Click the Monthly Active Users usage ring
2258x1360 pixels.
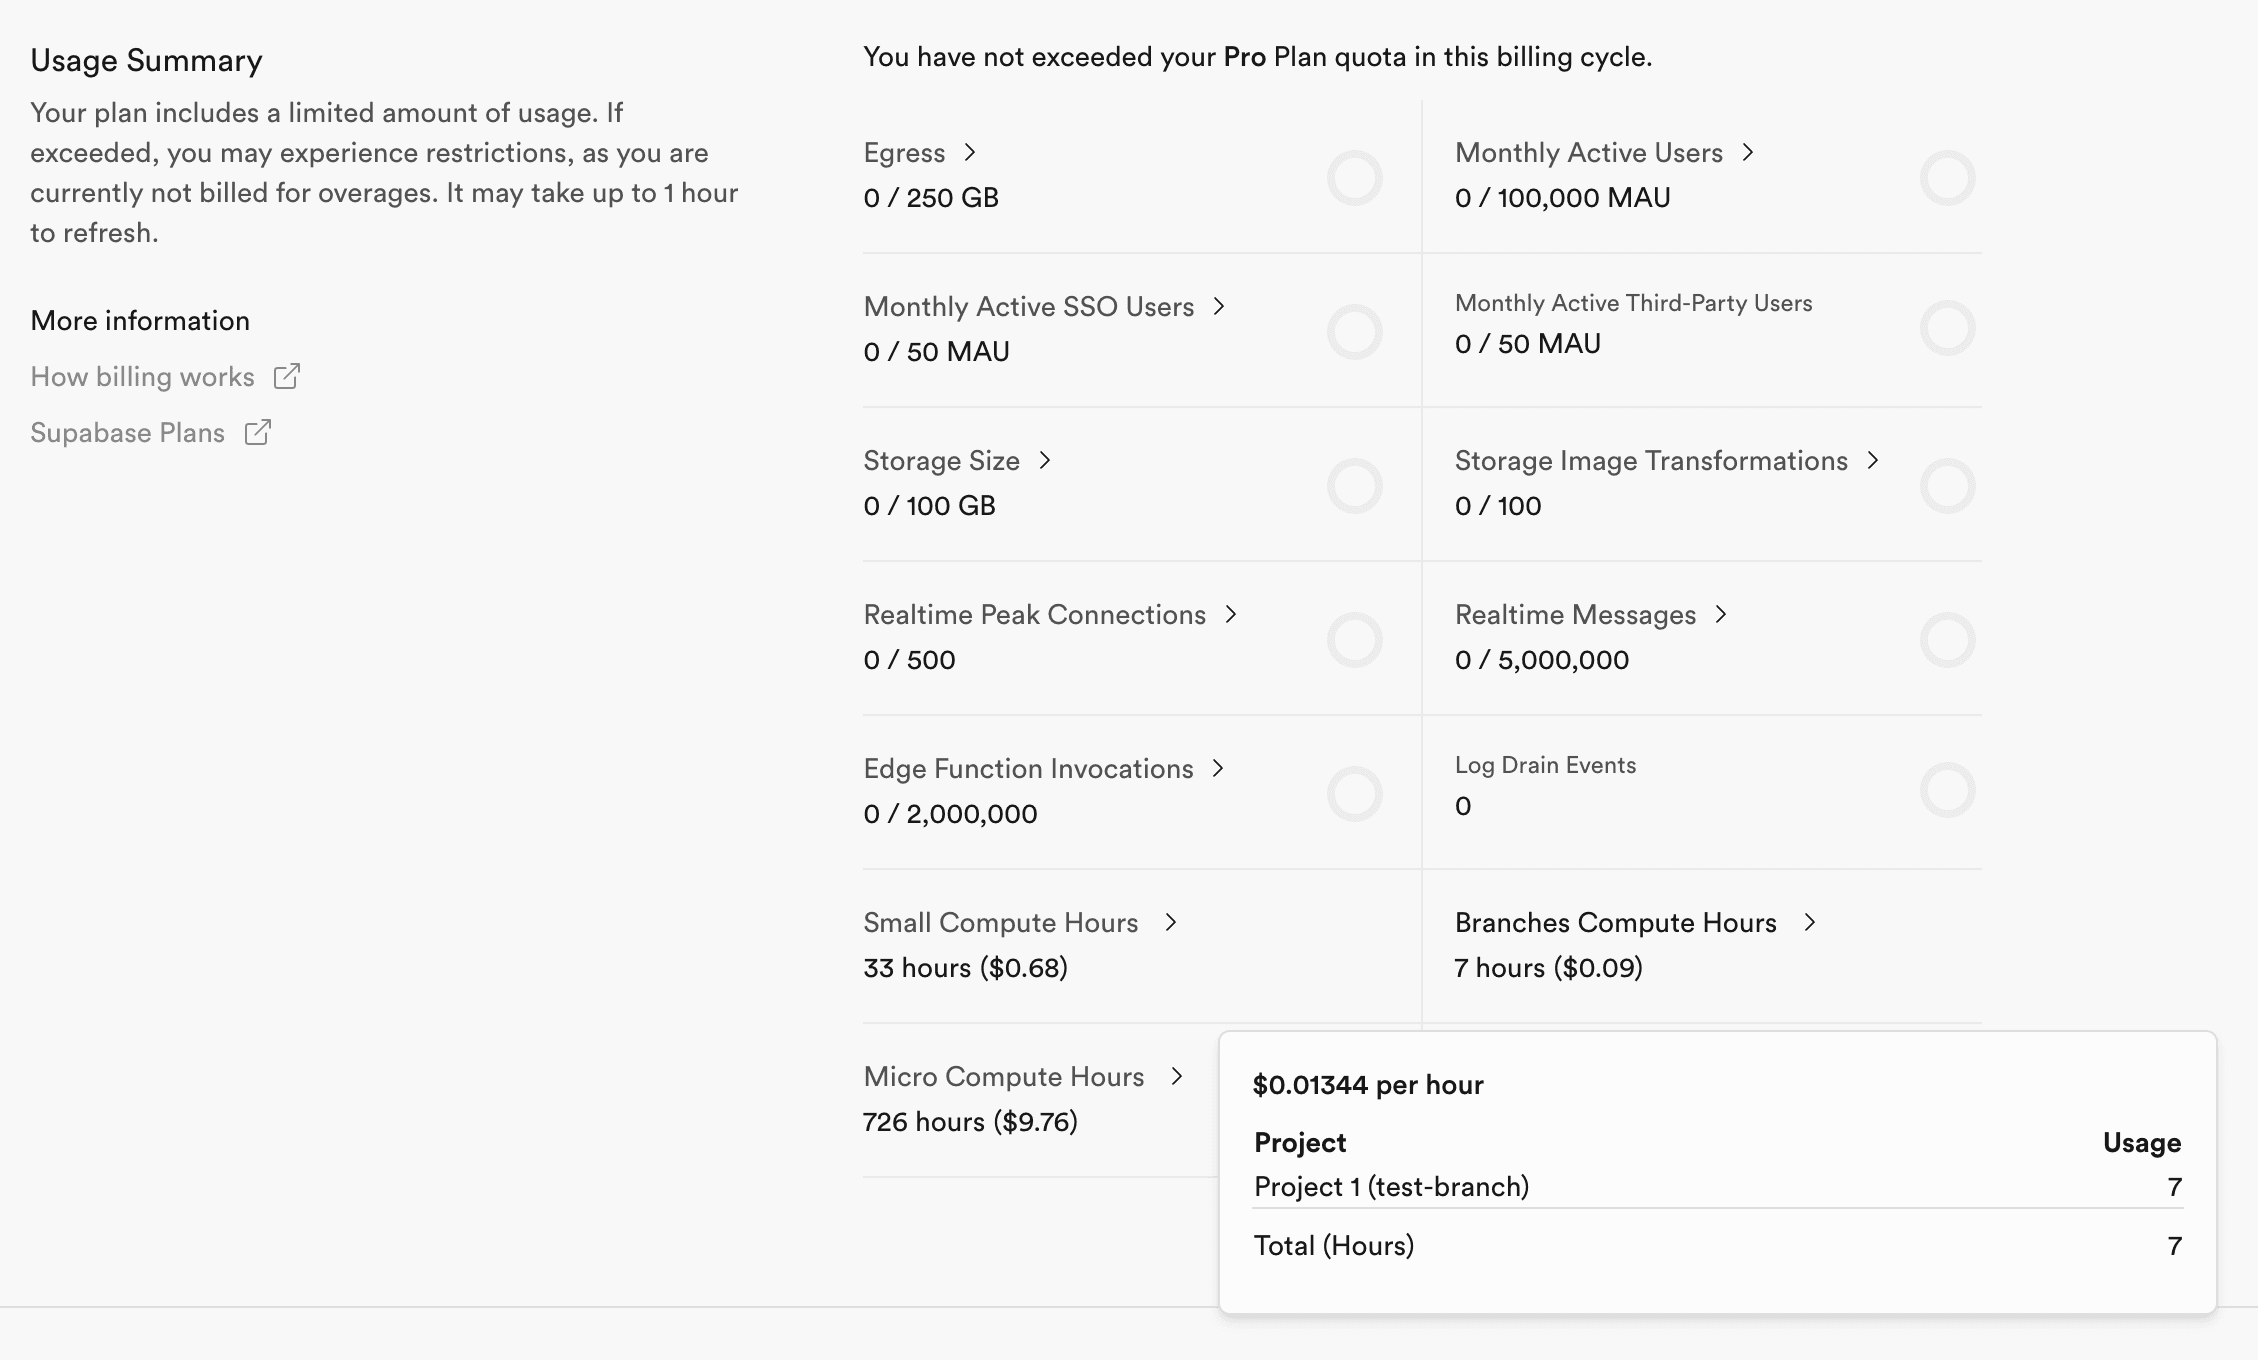(1947, 178)
